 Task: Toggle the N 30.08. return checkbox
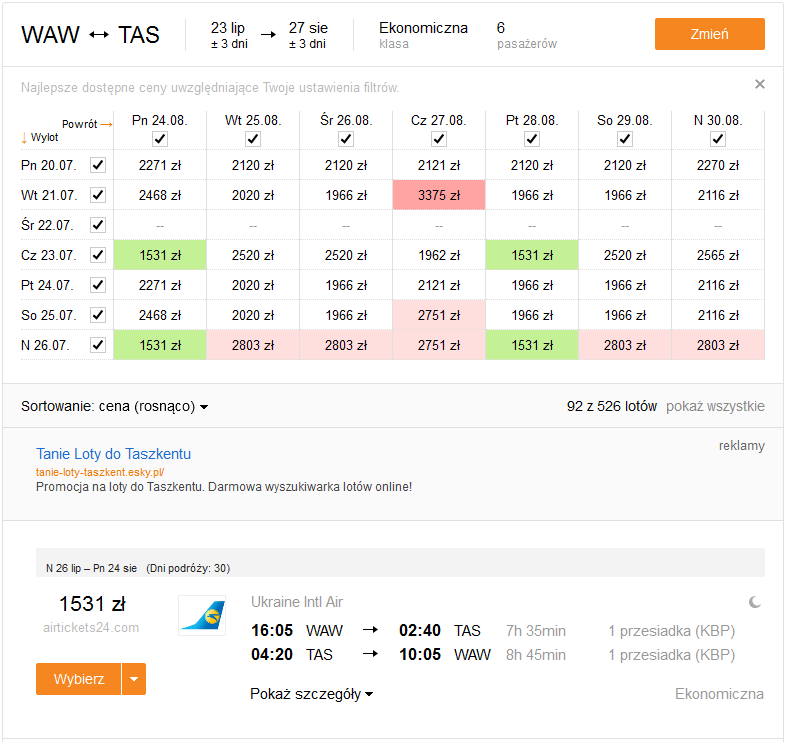(x=718, y=139)
